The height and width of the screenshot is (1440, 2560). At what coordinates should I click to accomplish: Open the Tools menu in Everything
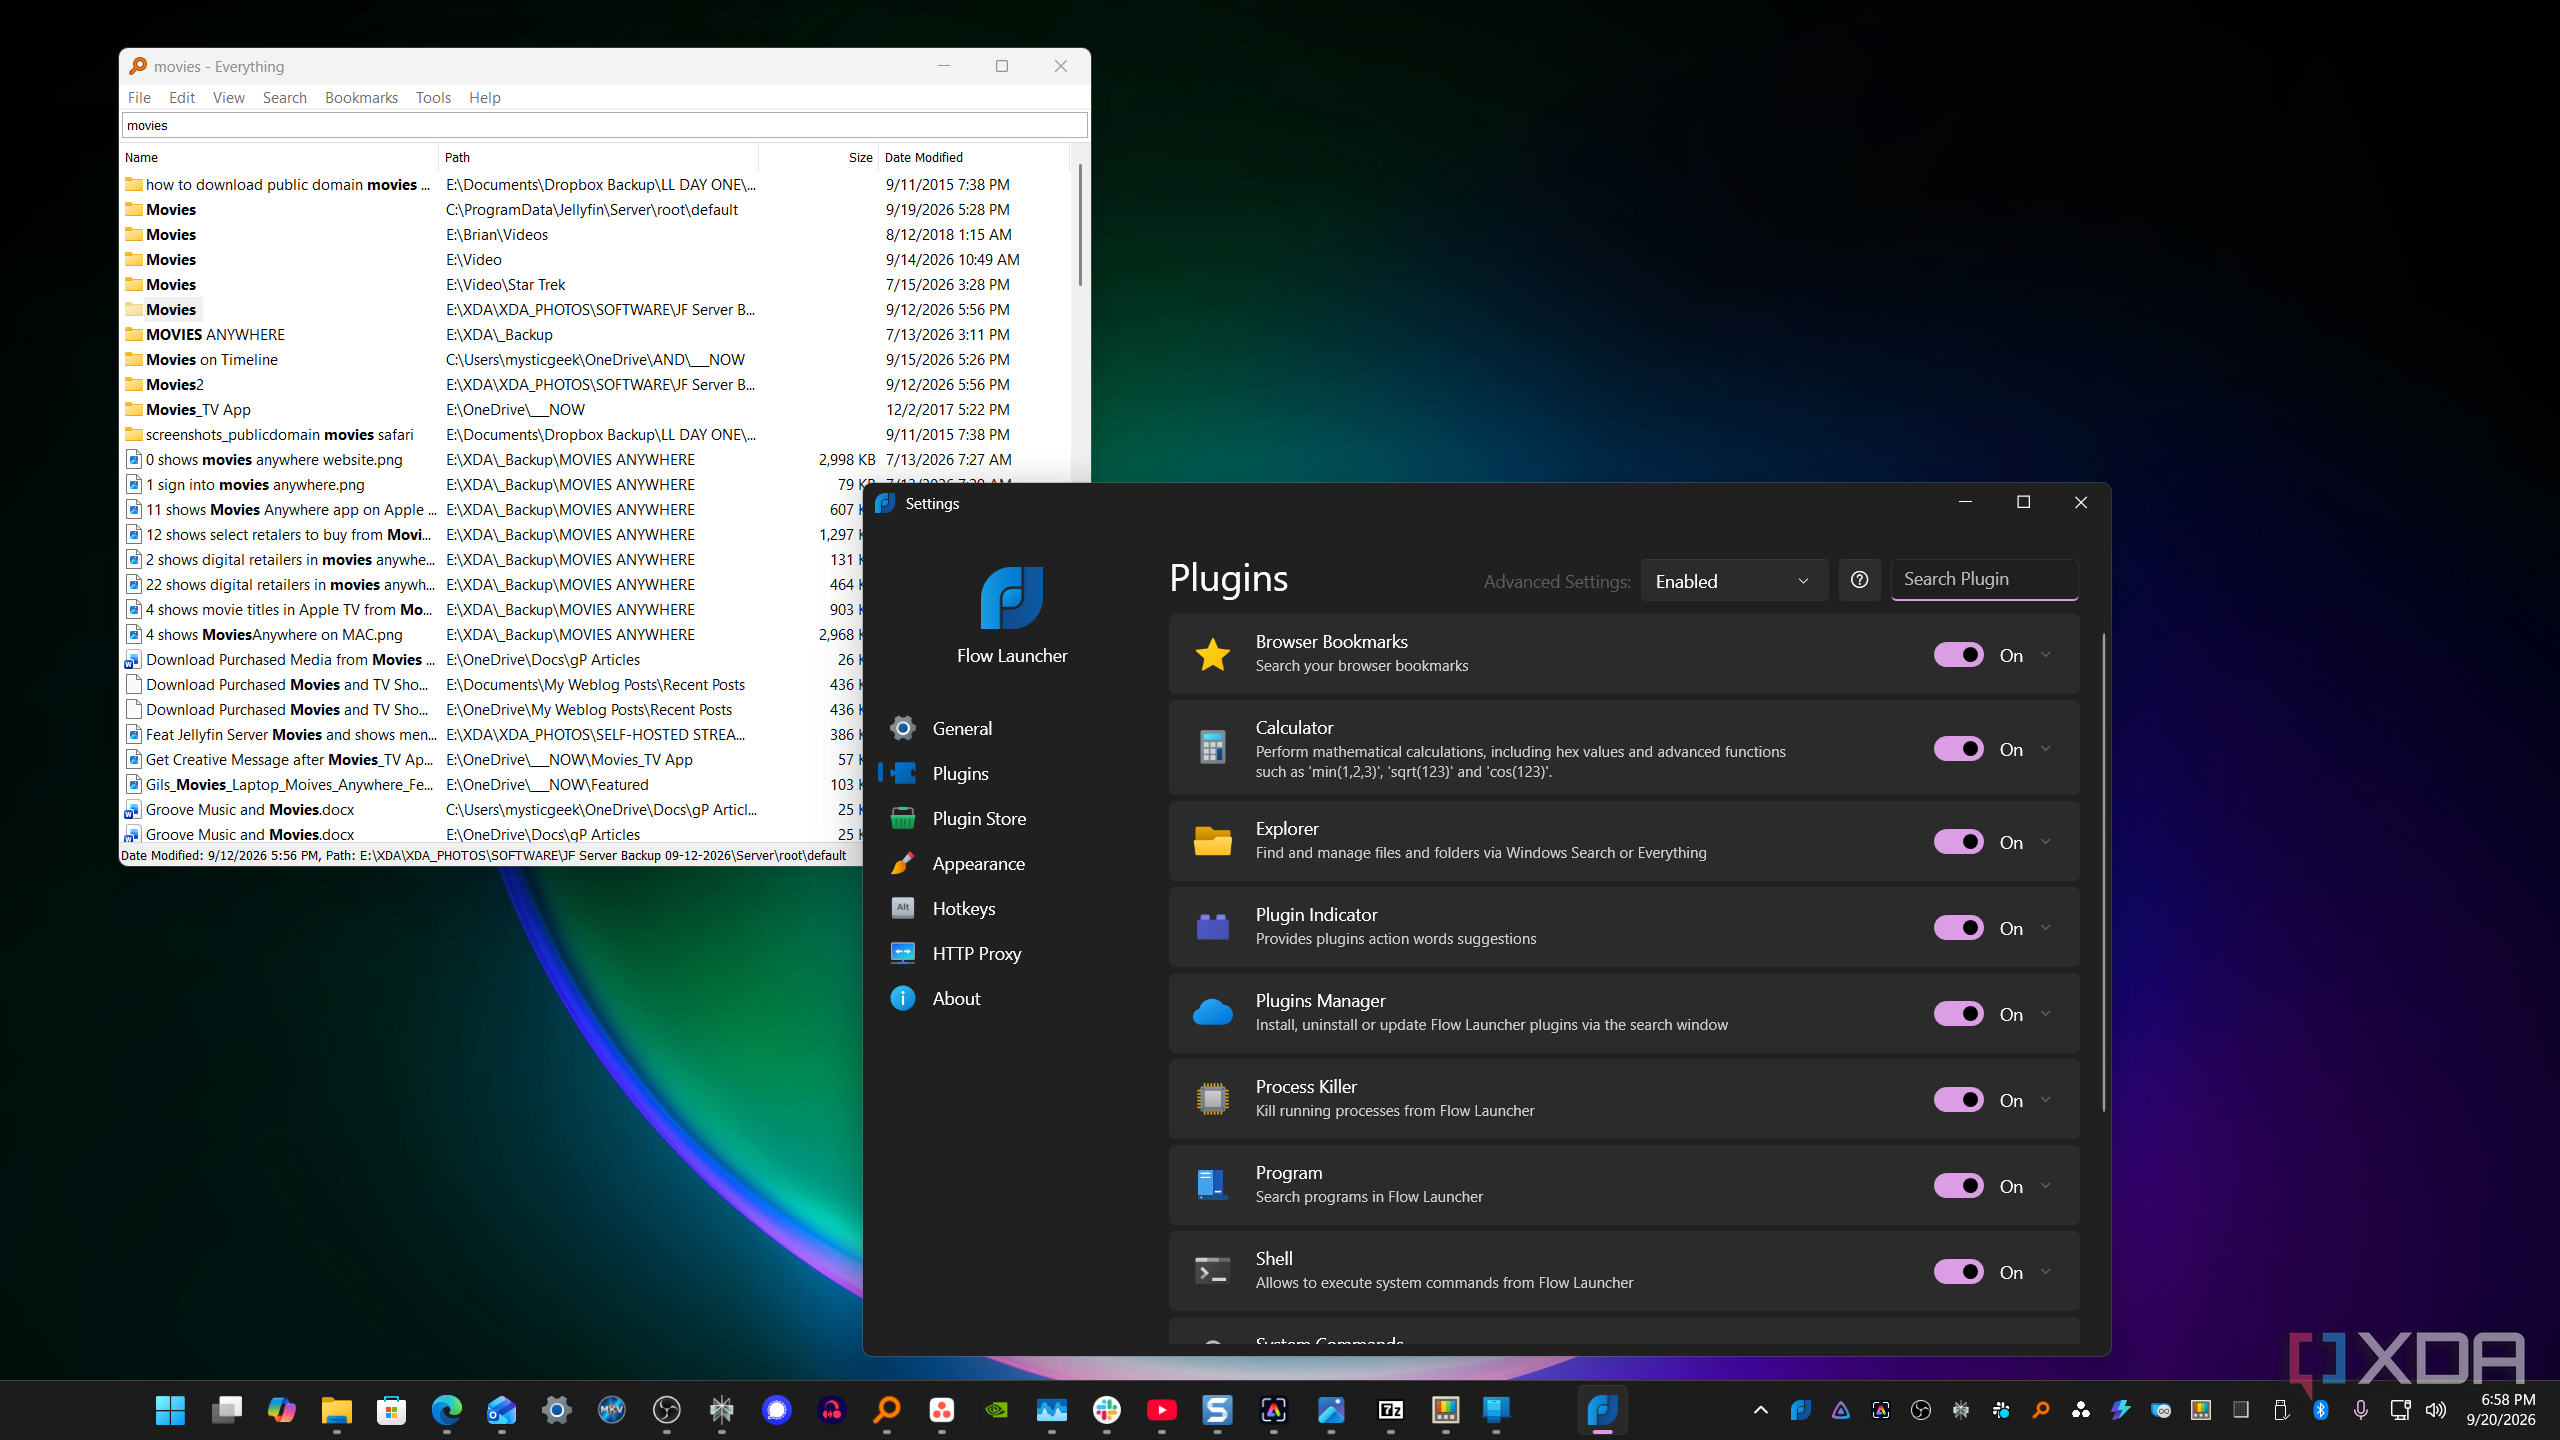[433, 97]
